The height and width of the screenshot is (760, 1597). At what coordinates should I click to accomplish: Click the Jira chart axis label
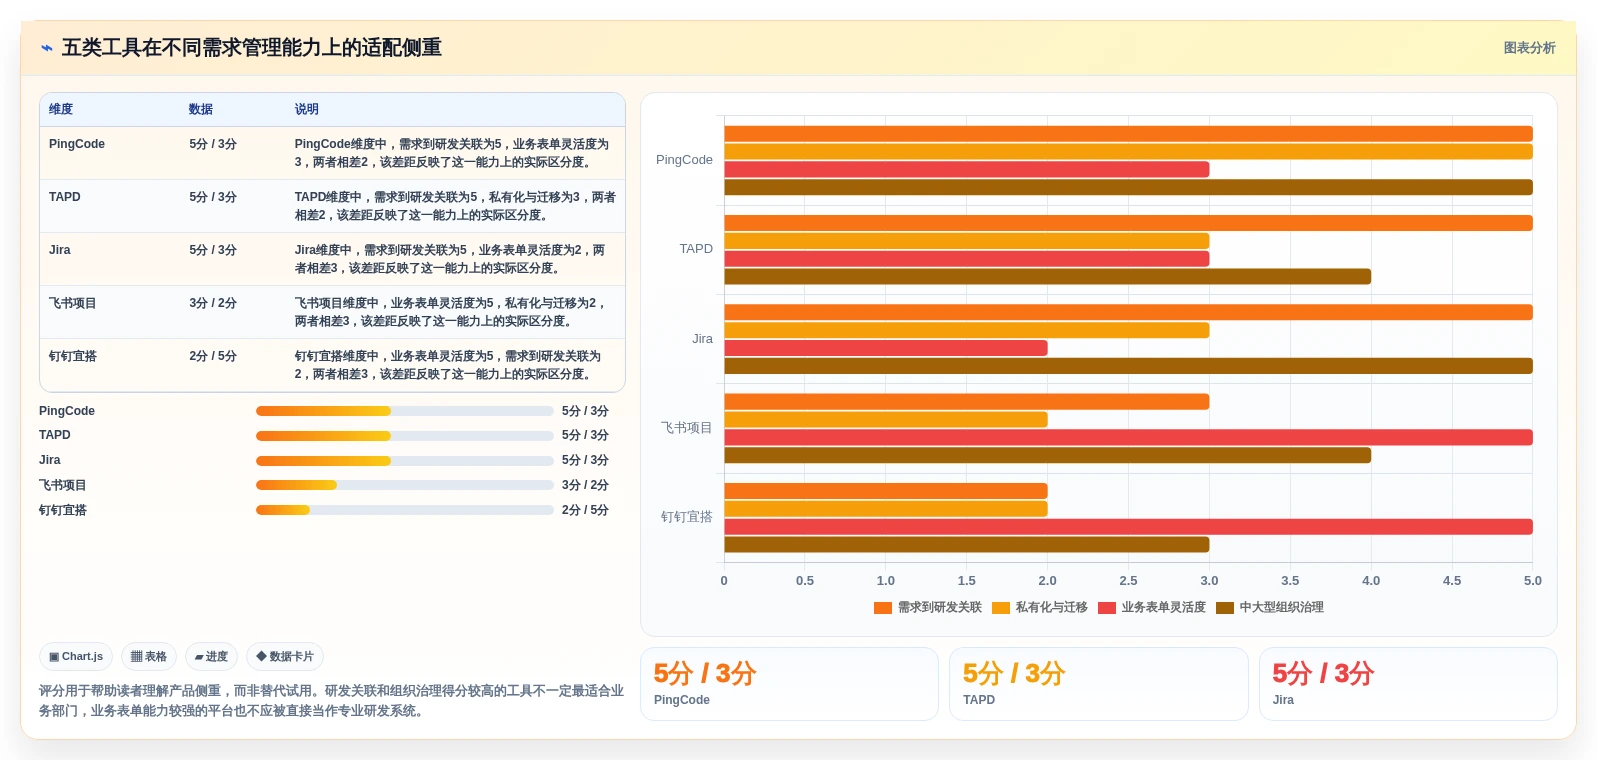tap(702, 339)
